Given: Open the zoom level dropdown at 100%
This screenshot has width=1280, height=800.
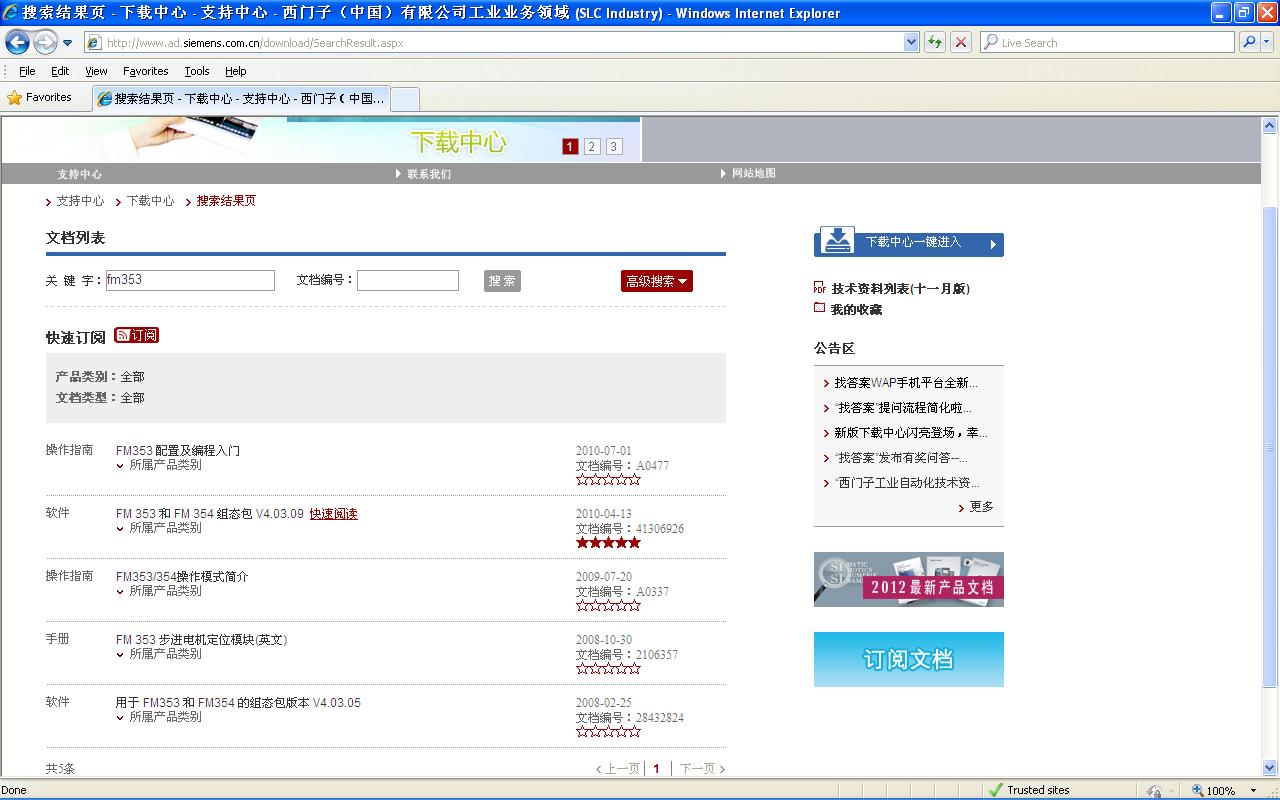Looking at the screenshot, I should (x=1253, y=790).
